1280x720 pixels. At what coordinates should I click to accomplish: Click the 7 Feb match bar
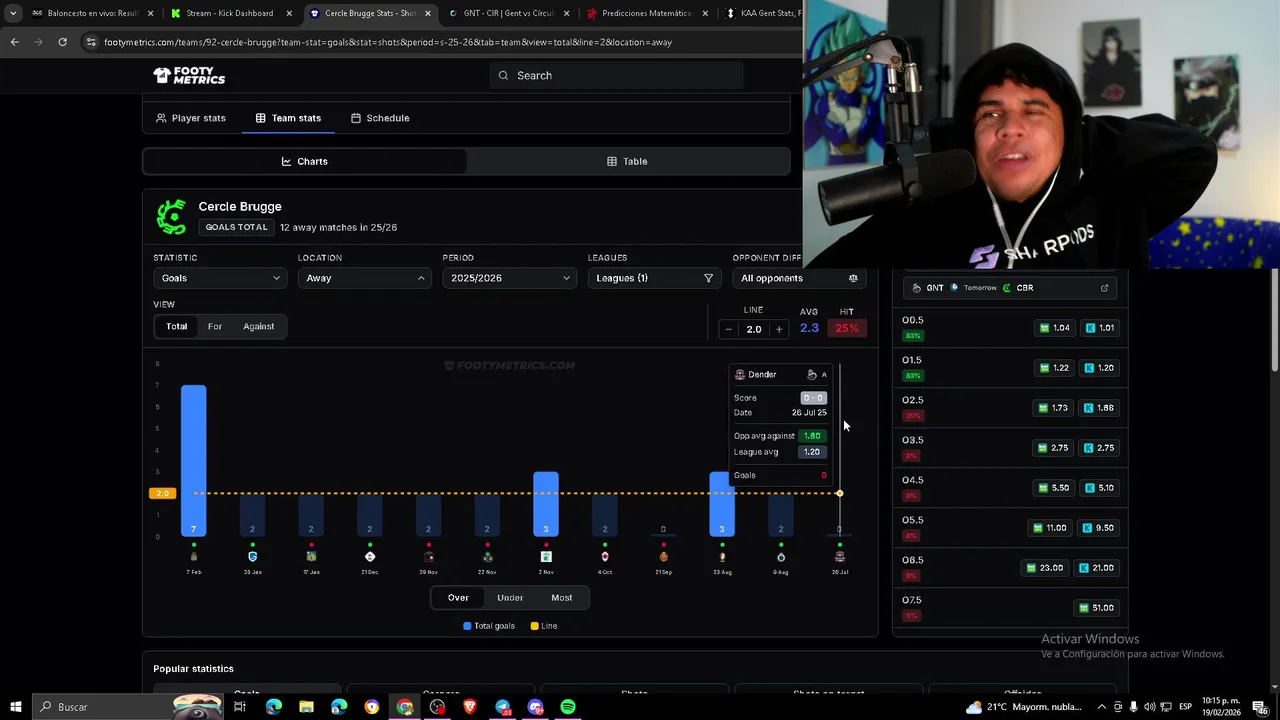pyautogui.click(x=194, y=460)
